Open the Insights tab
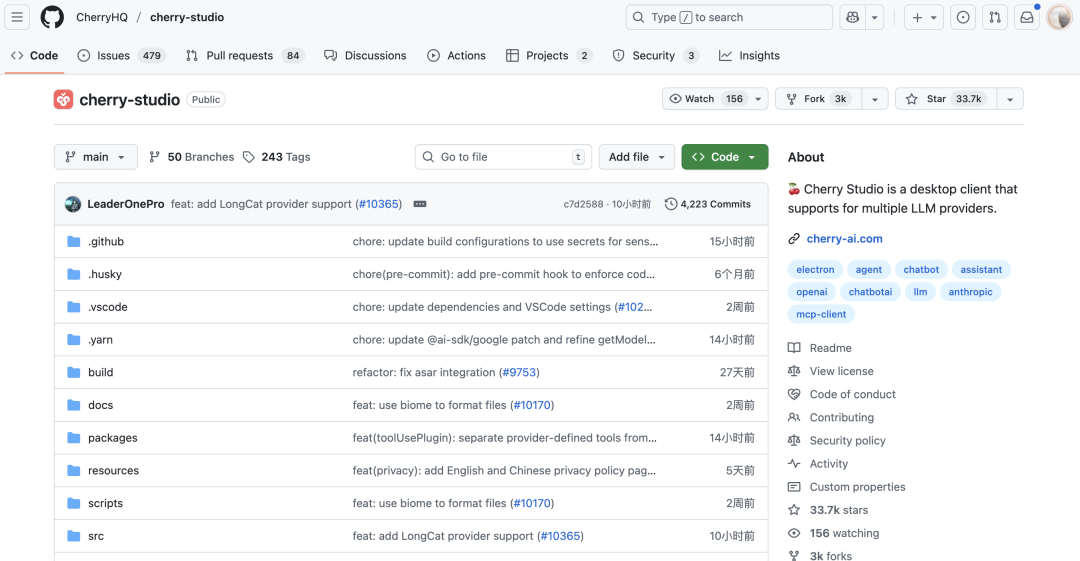The image size is (1080, 561). pos(749,55)
